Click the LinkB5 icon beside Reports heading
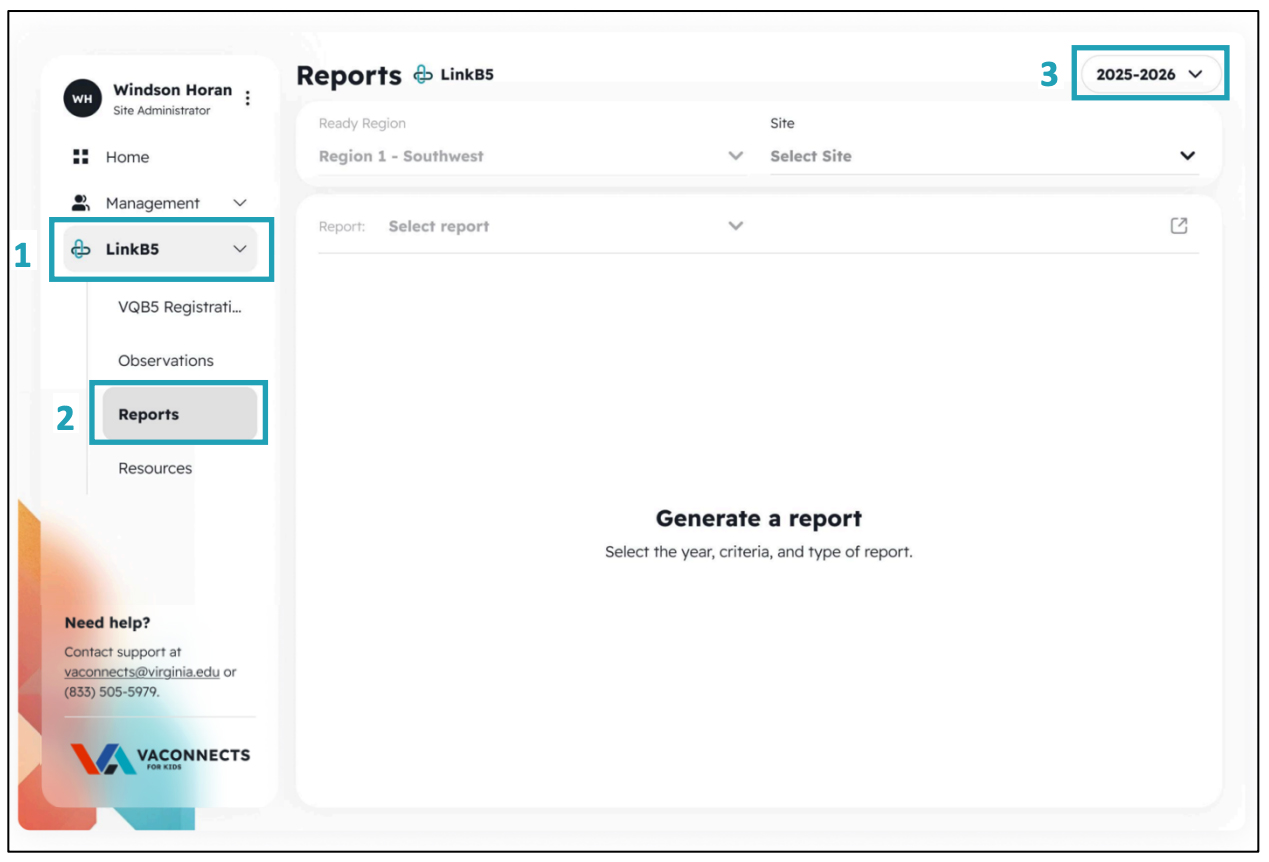This screenshot has width=1269, height=862. 423,75
